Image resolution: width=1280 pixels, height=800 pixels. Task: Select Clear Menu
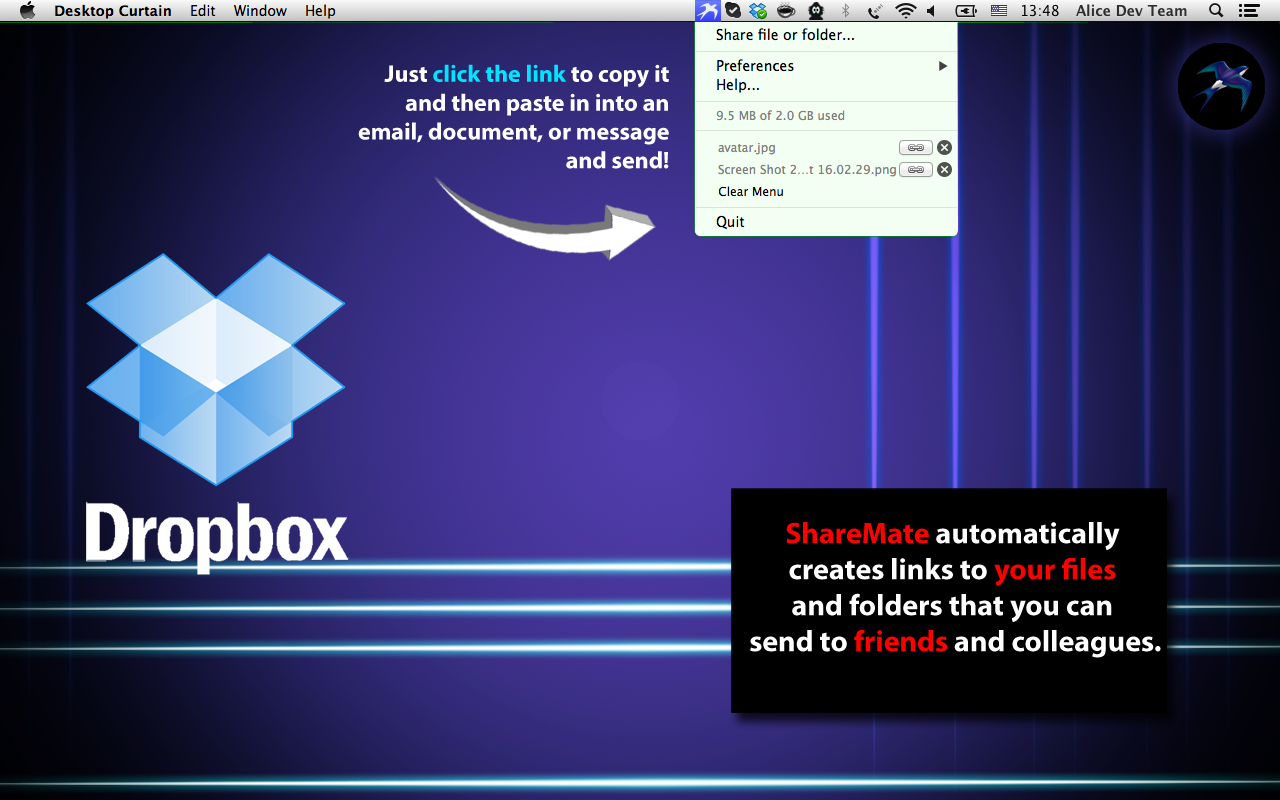(751, 192)
